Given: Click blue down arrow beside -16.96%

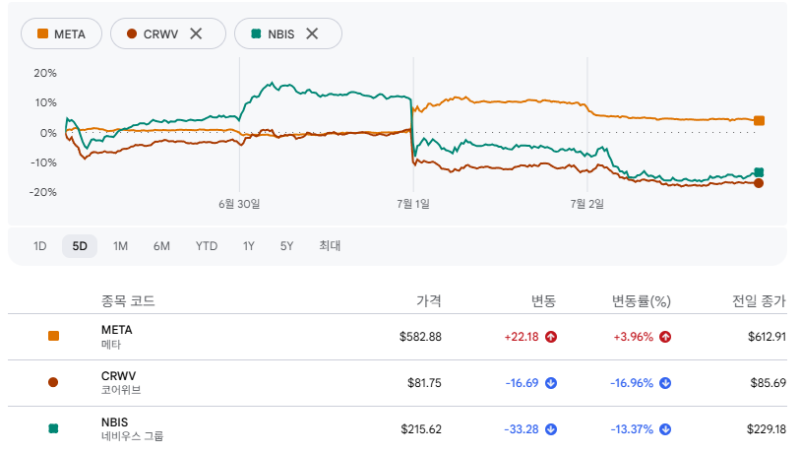Looking at the screenshot, I should pos(665,383).
